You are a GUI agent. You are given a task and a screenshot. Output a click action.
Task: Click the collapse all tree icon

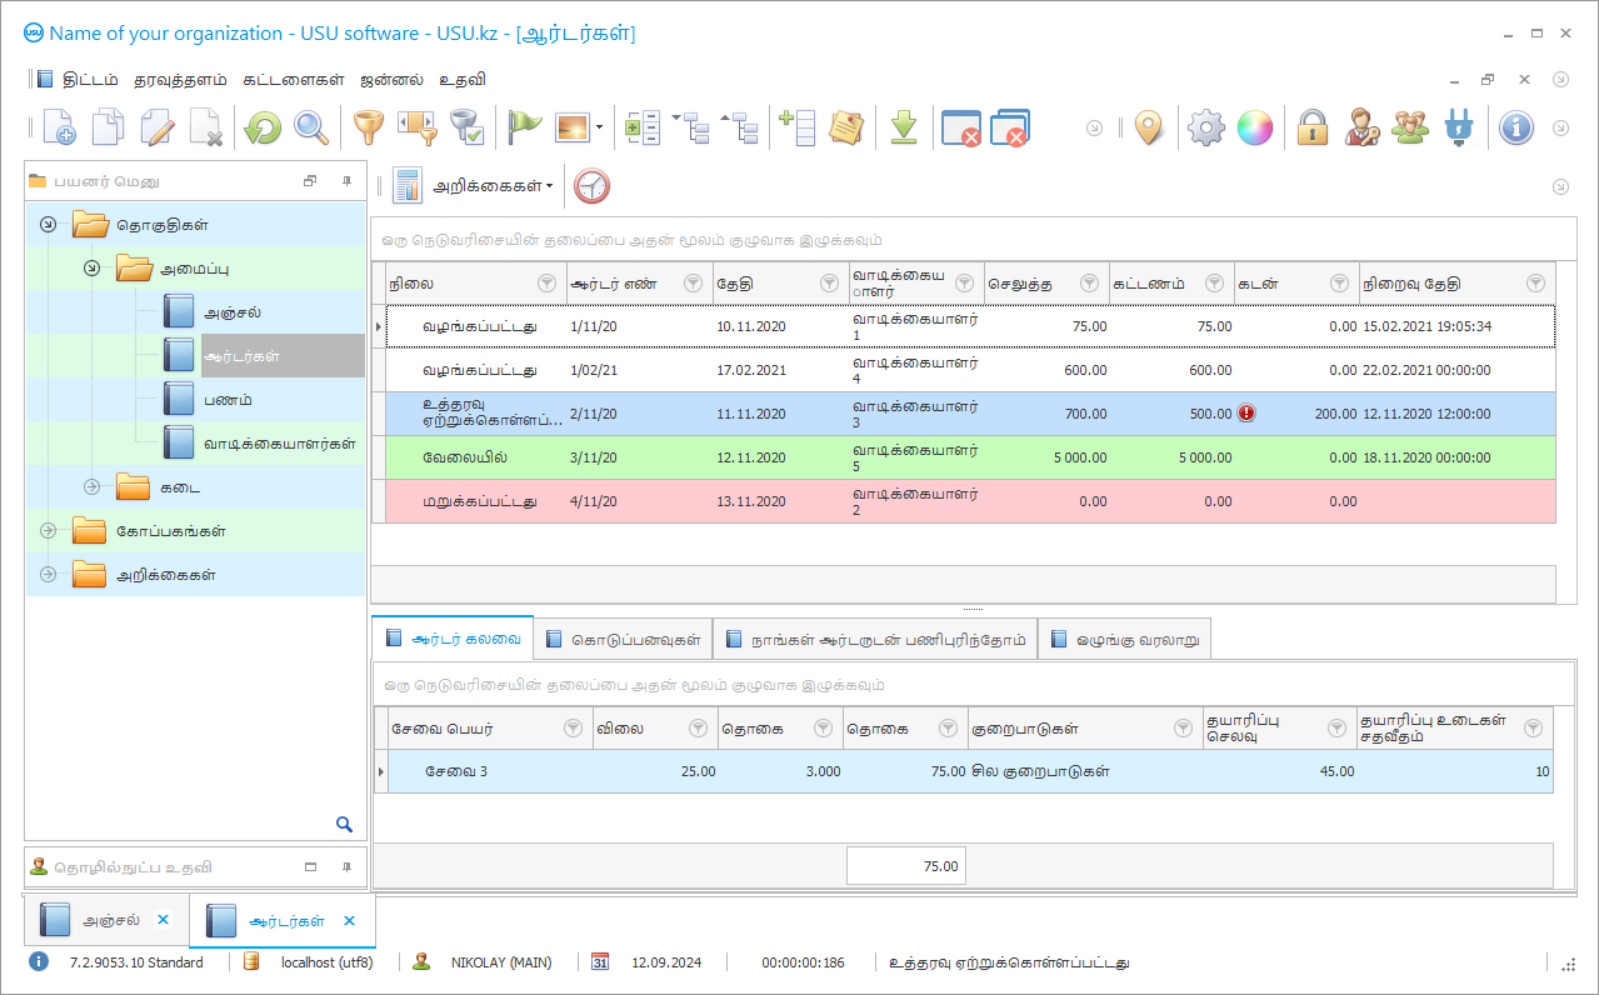pos(739,128)
